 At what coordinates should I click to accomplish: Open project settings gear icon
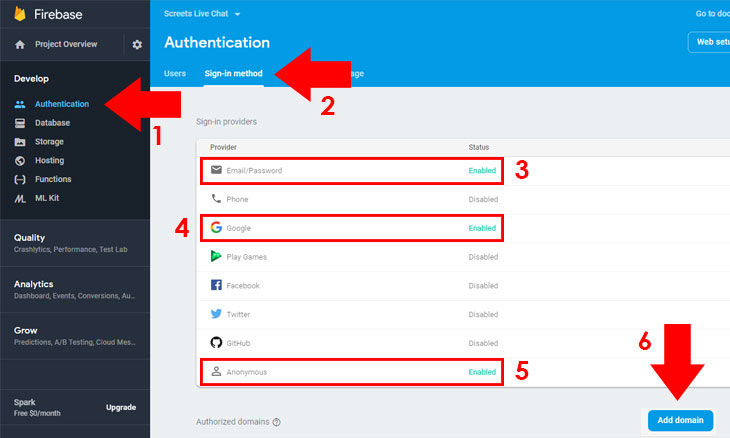[x=137, y=45]
